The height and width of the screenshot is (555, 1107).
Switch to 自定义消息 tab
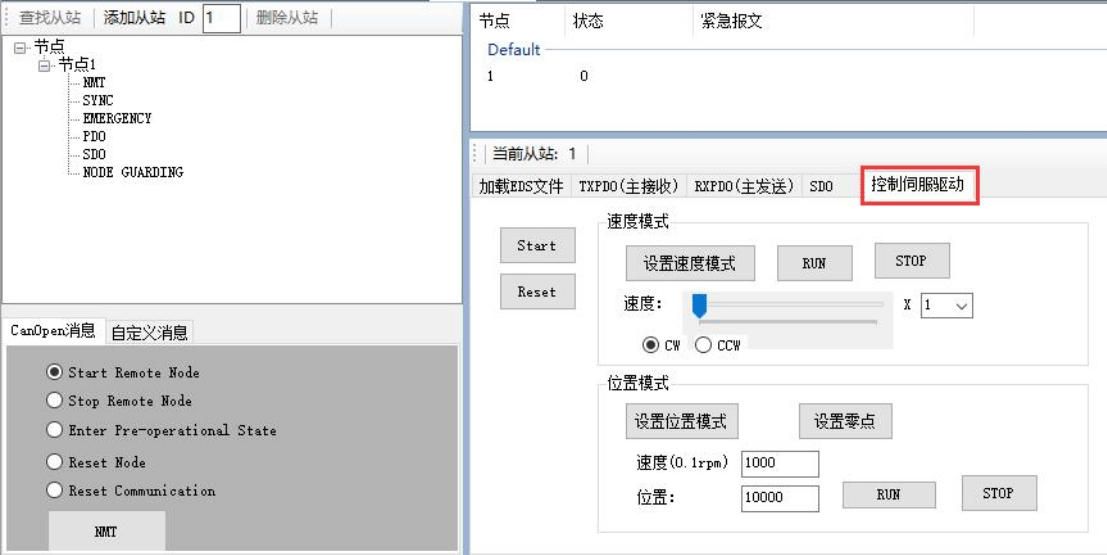point(149,332)
